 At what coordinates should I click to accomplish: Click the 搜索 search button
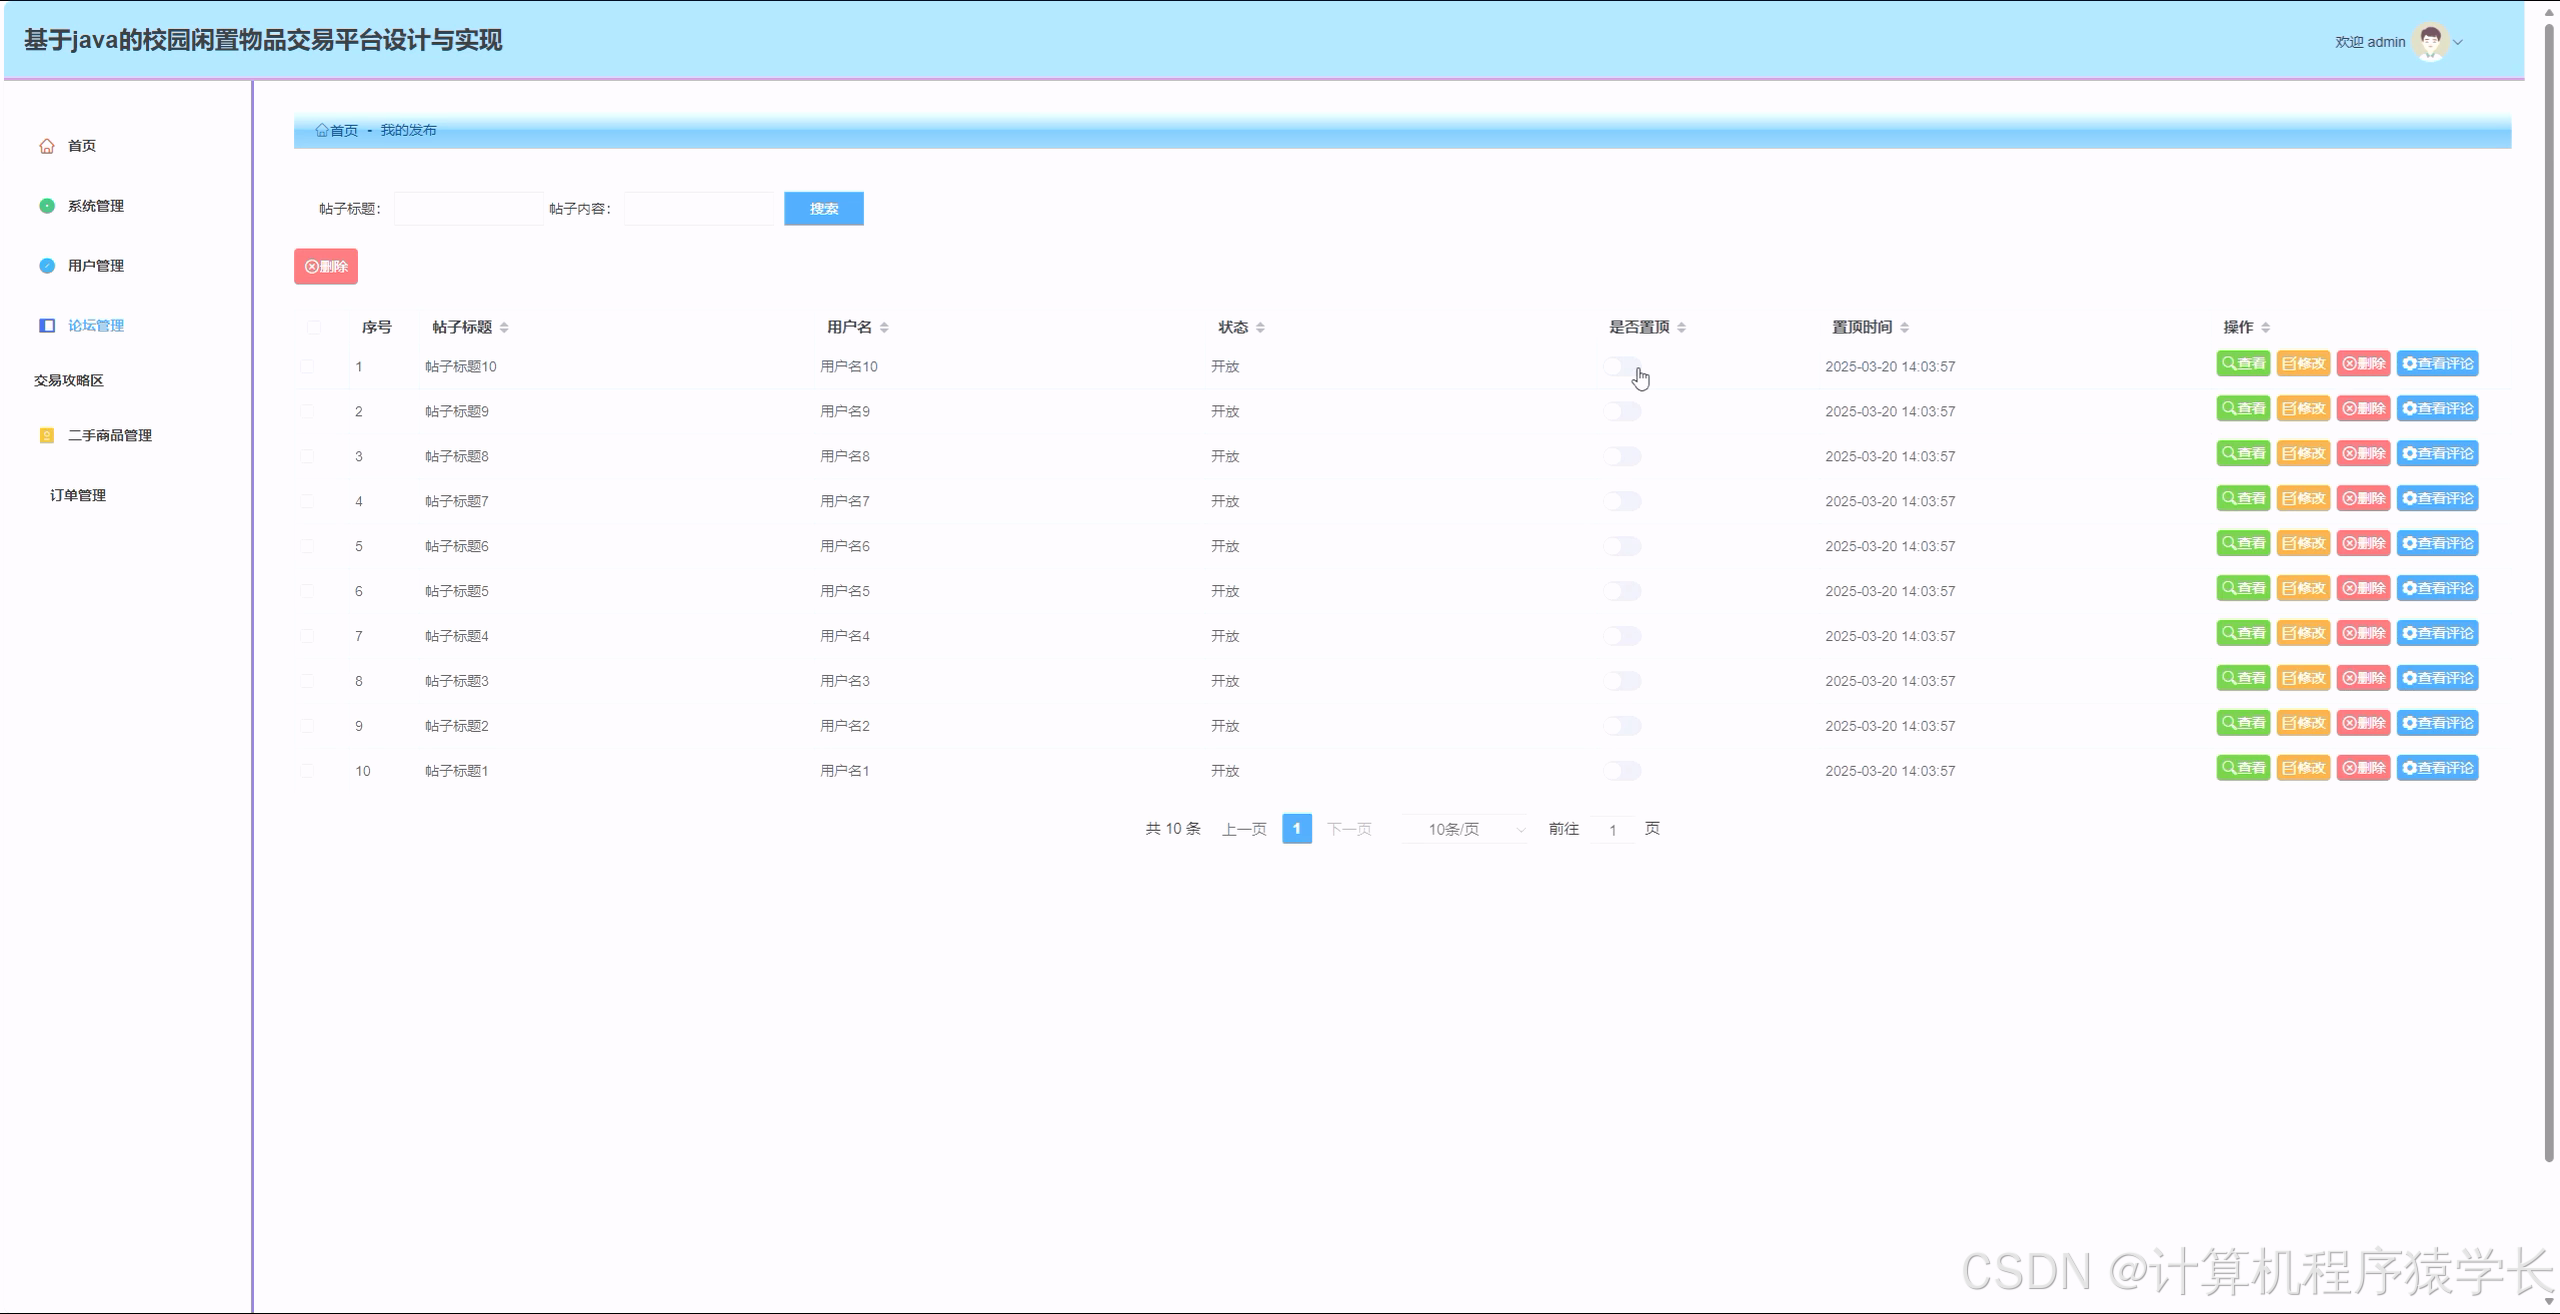coord(823,208)
